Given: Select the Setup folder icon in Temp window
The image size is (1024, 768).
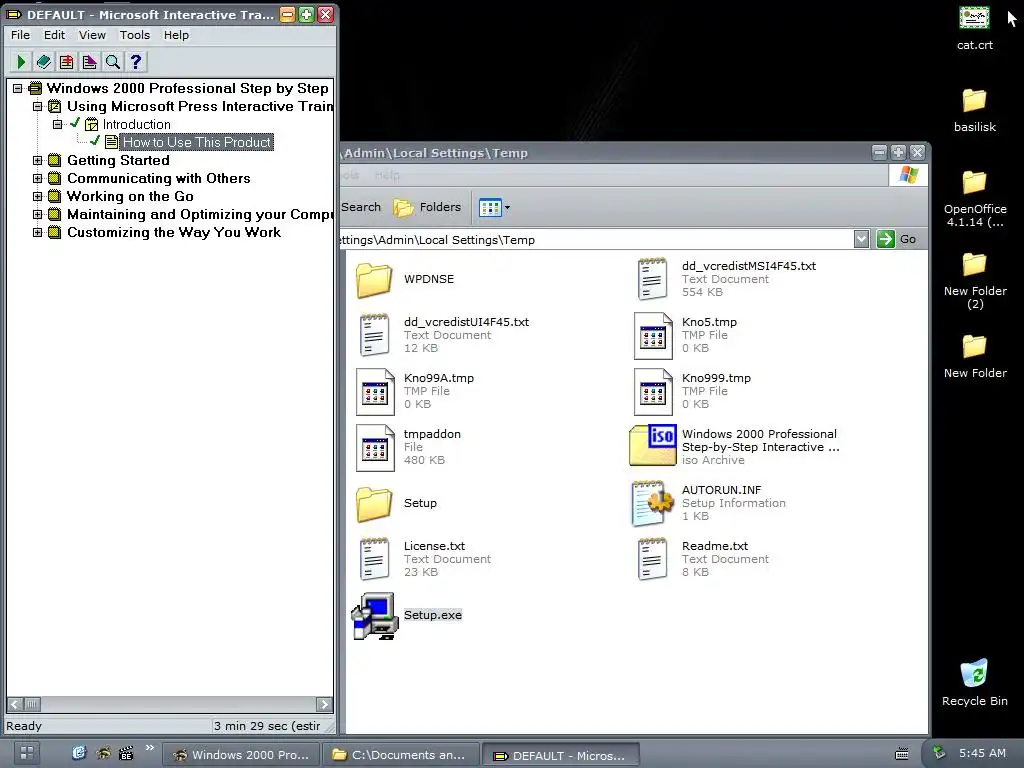Looking at the screenshot, I should (374, 504).
